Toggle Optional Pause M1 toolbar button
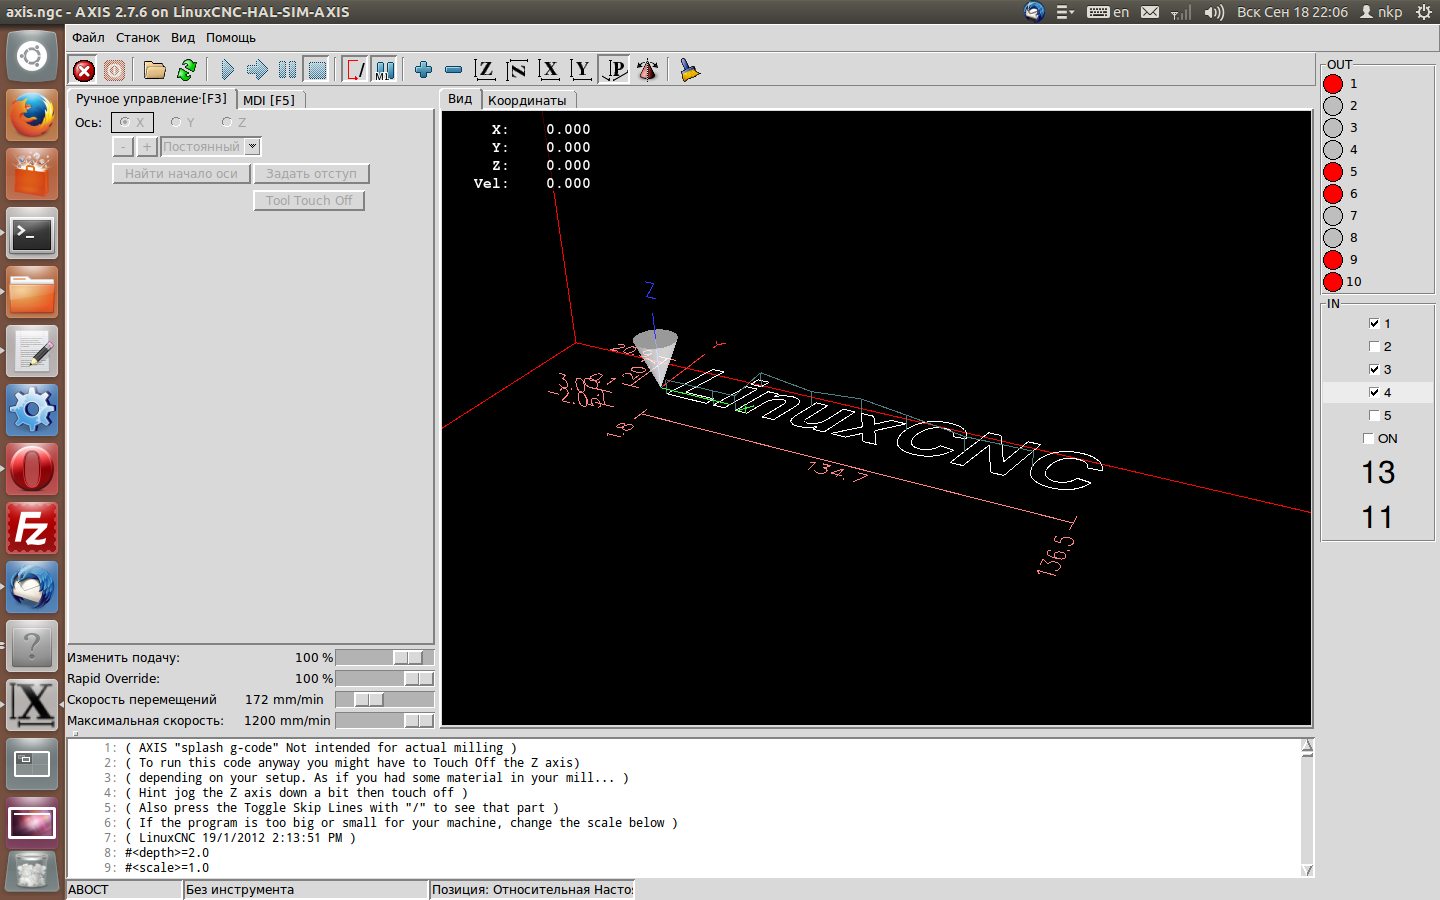1440x900 pixels. tap(385, 70)
